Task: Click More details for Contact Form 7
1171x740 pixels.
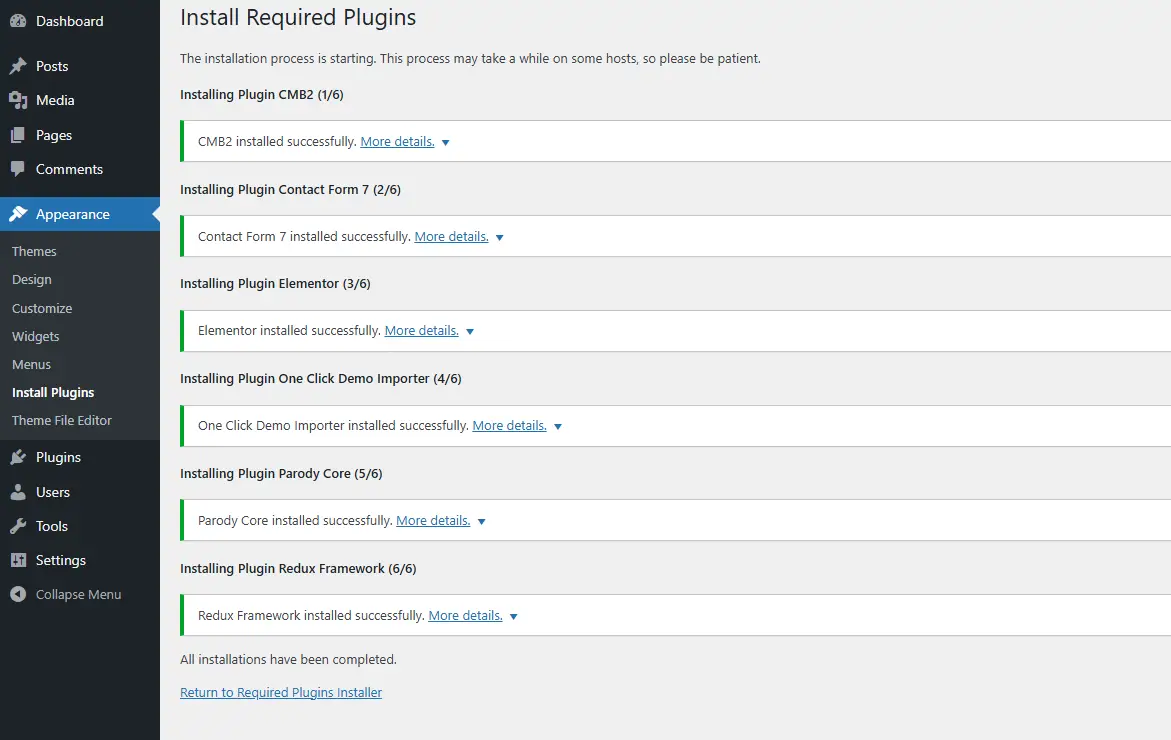Action: click(451, 237)
